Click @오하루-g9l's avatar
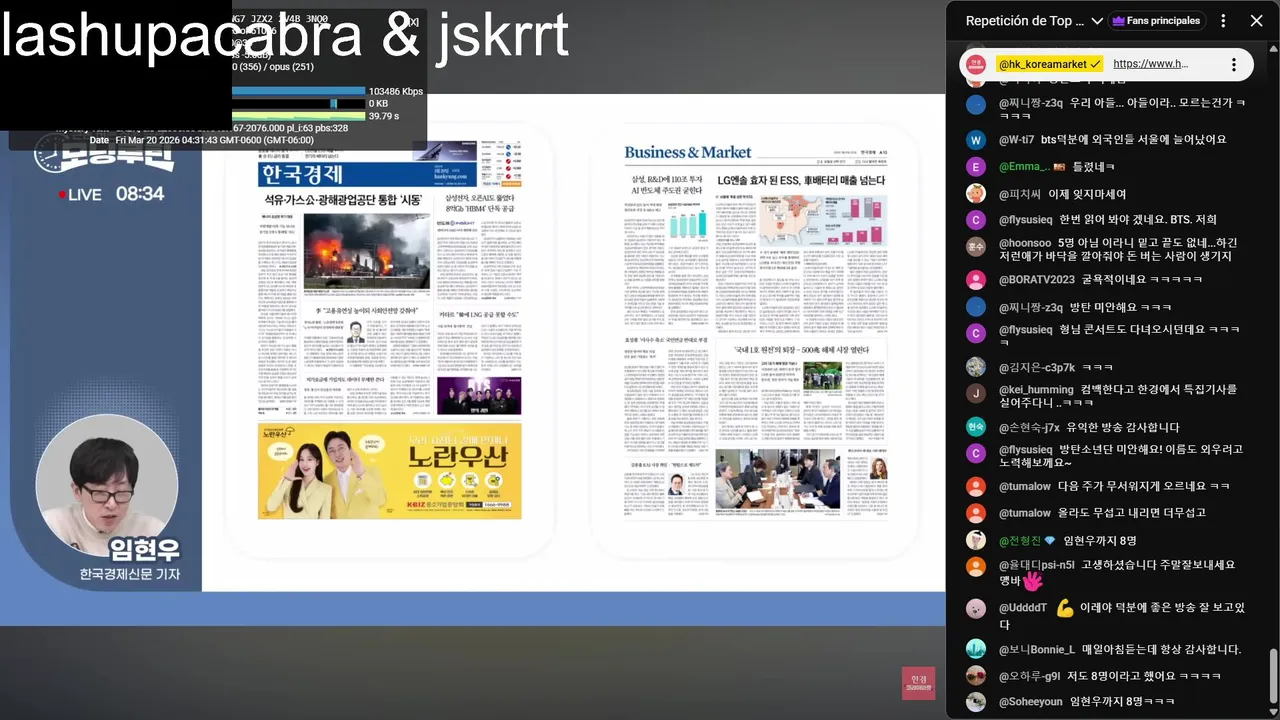Screen dimensions: 1280x720 pyautogui.click(x=976, y=676)
